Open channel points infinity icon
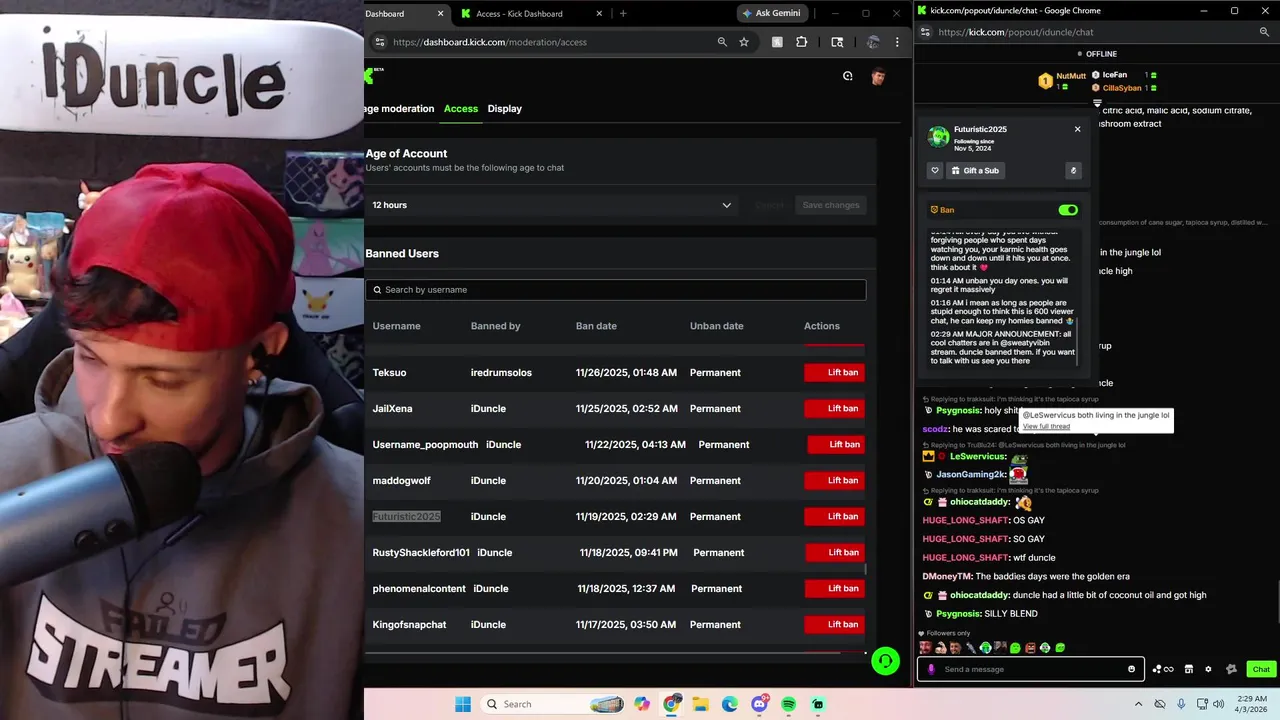 1163,669
